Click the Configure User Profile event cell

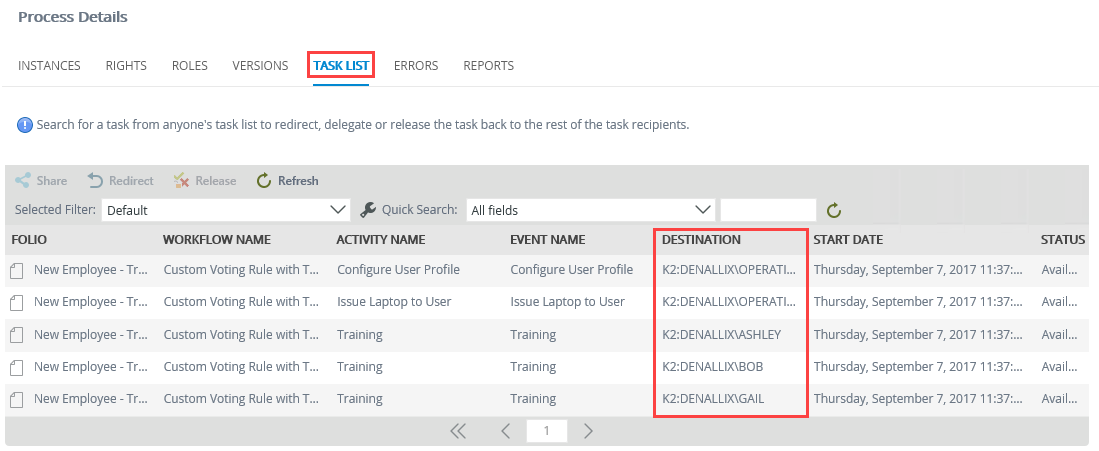point(572,270)
